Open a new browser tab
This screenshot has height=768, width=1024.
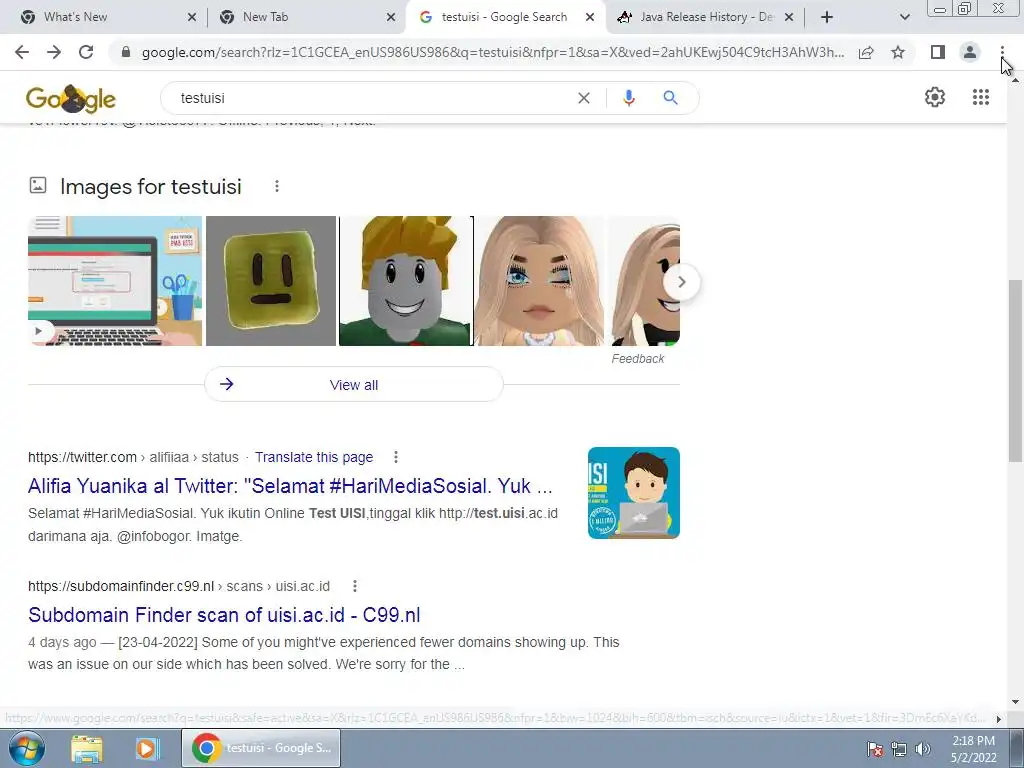point(827,17)
